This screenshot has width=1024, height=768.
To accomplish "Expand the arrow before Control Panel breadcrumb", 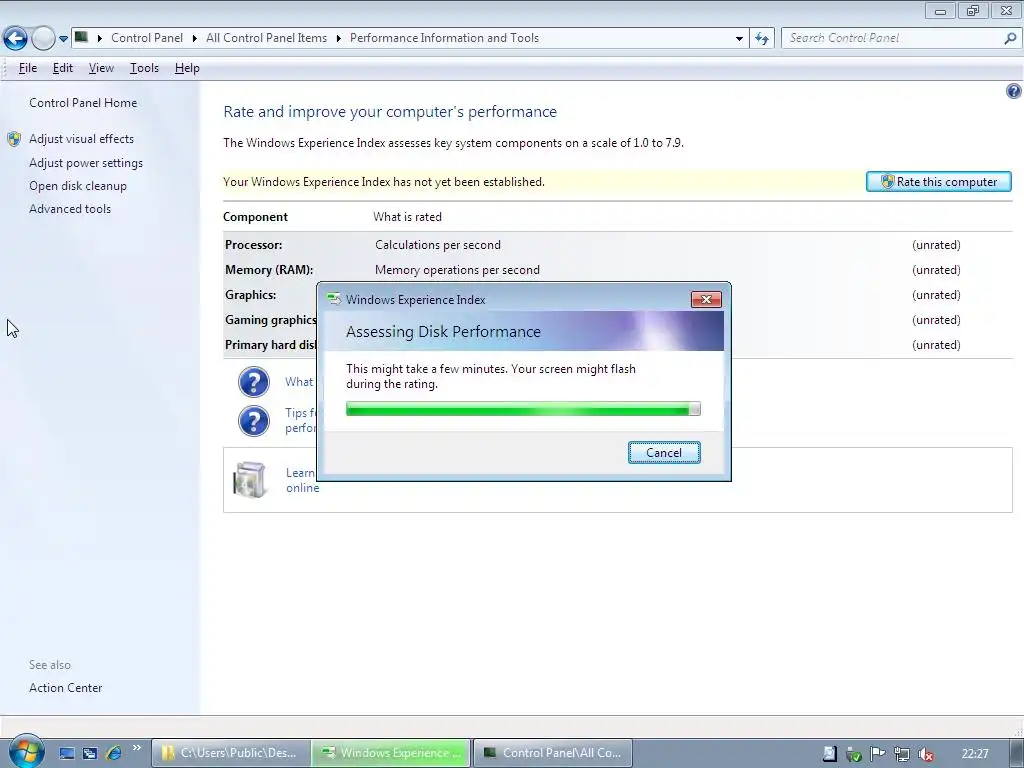I will [x=99, y=39].
